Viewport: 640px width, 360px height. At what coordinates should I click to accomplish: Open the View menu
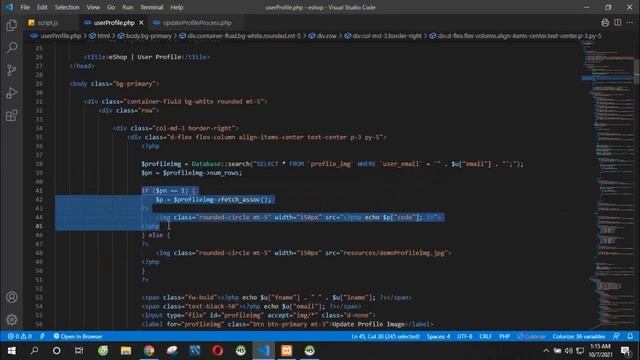point(93,7)
